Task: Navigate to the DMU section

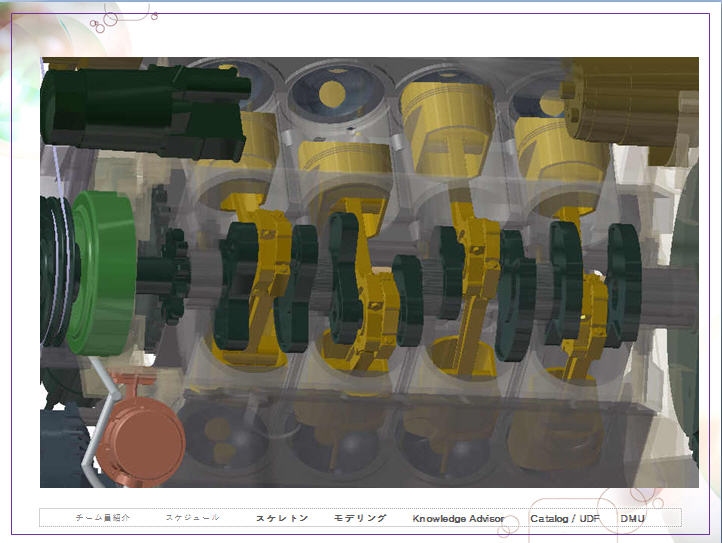Action: (632, 518)
